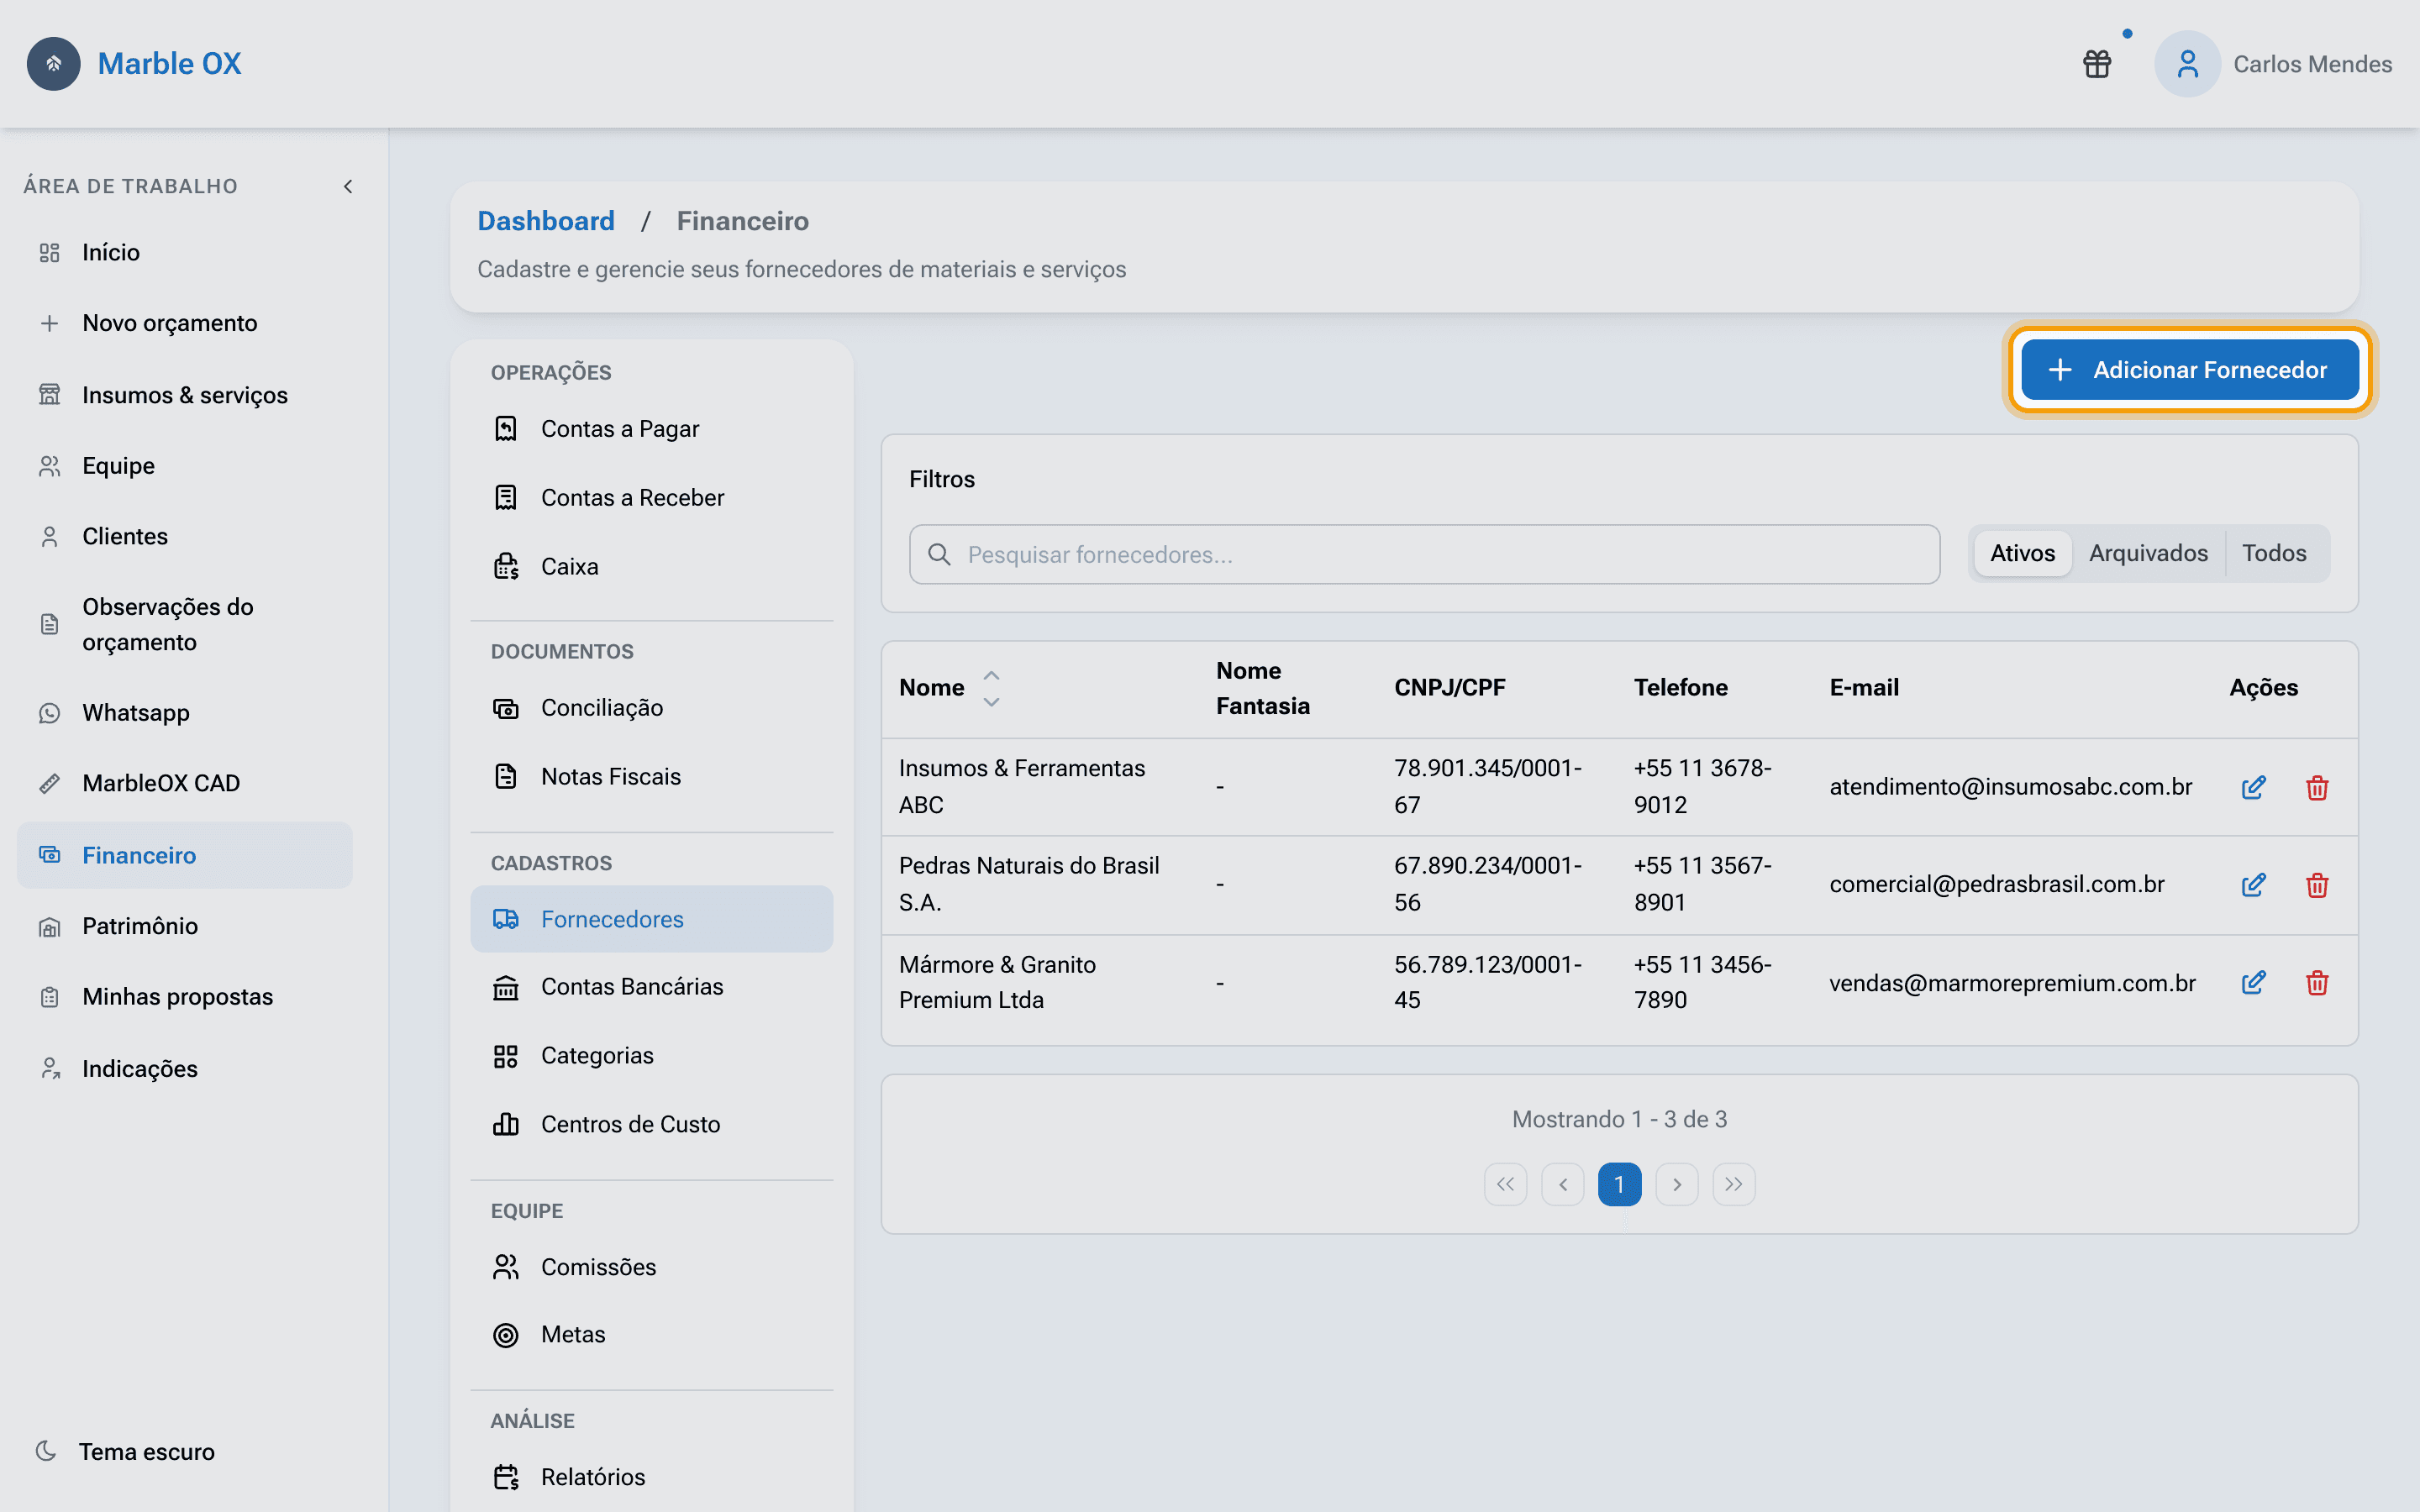The width and height of the screenshot is (2420, 1512).
Task: Go to the first page of results
Action: coord(1505,1184)
